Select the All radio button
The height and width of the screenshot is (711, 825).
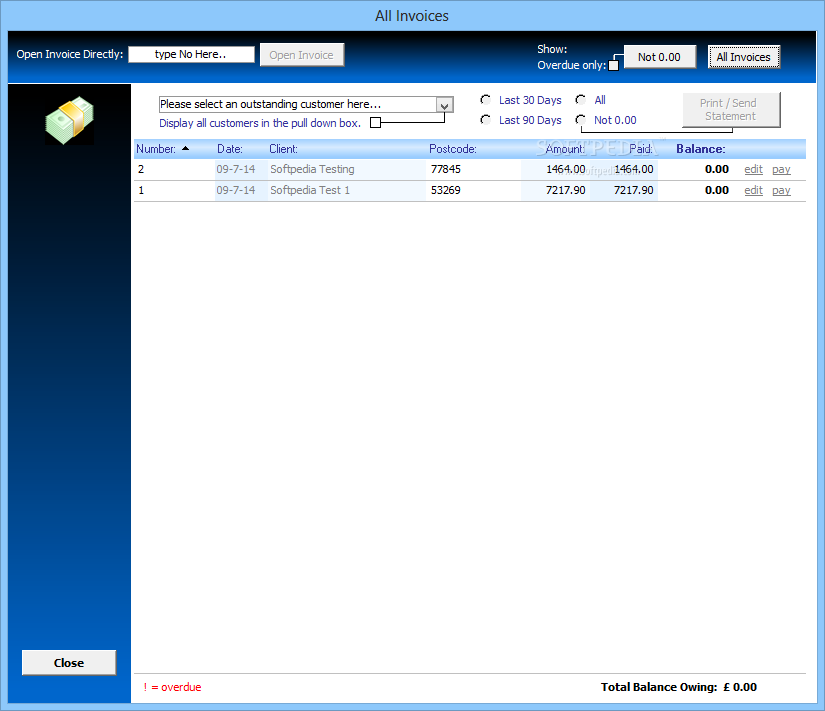tap(581, 100)
